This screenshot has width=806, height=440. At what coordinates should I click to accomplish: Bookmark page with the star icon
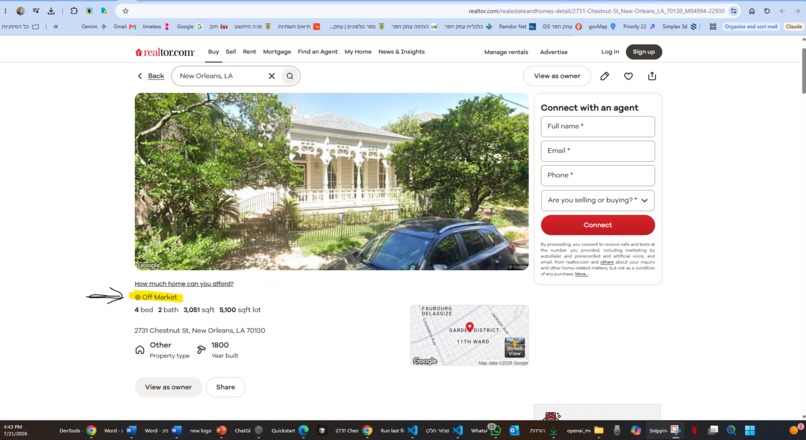tap(125, 11)
